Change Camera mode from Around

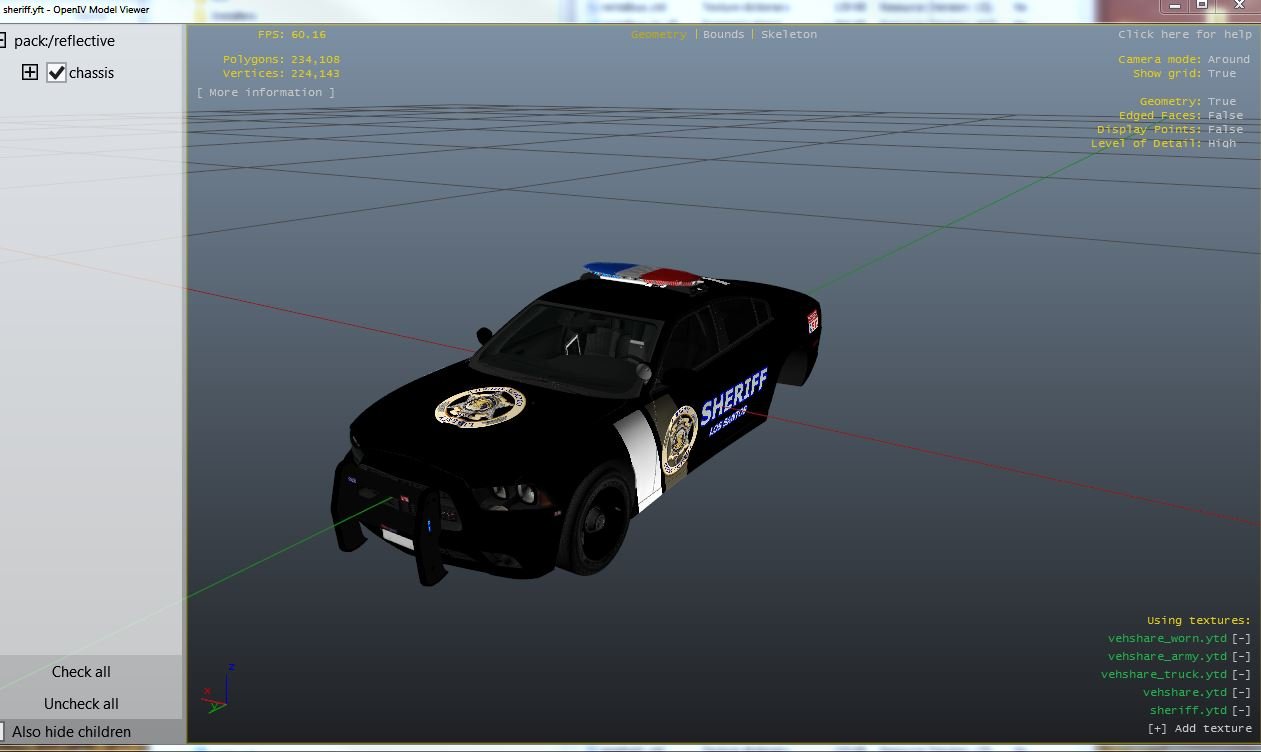tap(1229, 59)
